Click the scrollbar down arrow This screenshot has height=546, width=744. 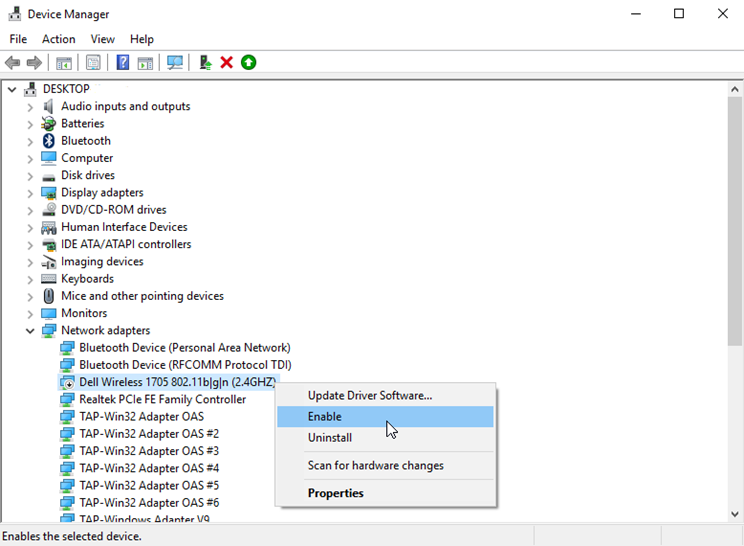click(735, 514)
